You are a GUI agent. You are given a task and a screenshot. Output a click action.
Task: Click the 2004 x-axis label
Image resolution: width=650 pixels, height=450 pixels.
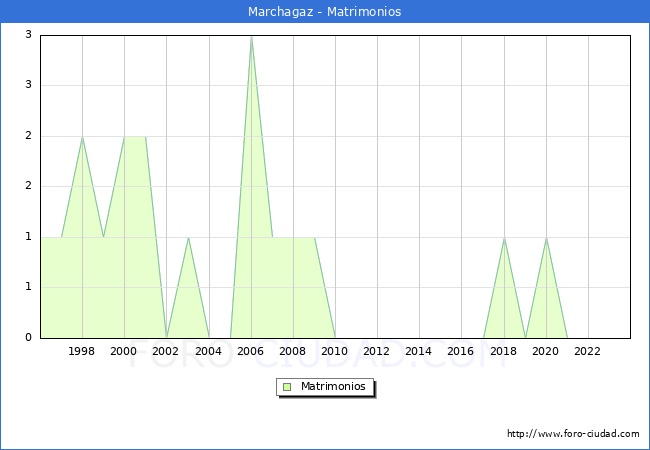tap(209, 351)
